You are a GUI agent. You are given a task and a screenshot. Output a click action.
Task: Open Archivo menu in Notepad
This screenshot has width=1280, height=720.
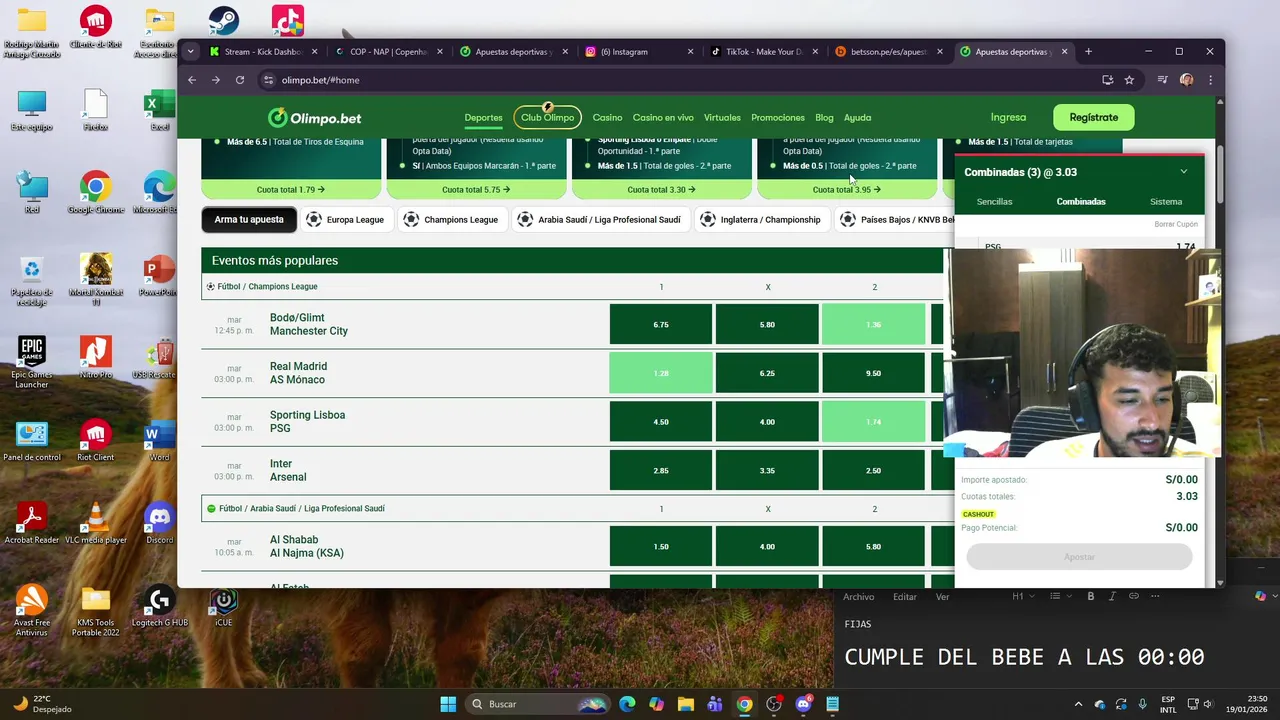tap(859, 597)
